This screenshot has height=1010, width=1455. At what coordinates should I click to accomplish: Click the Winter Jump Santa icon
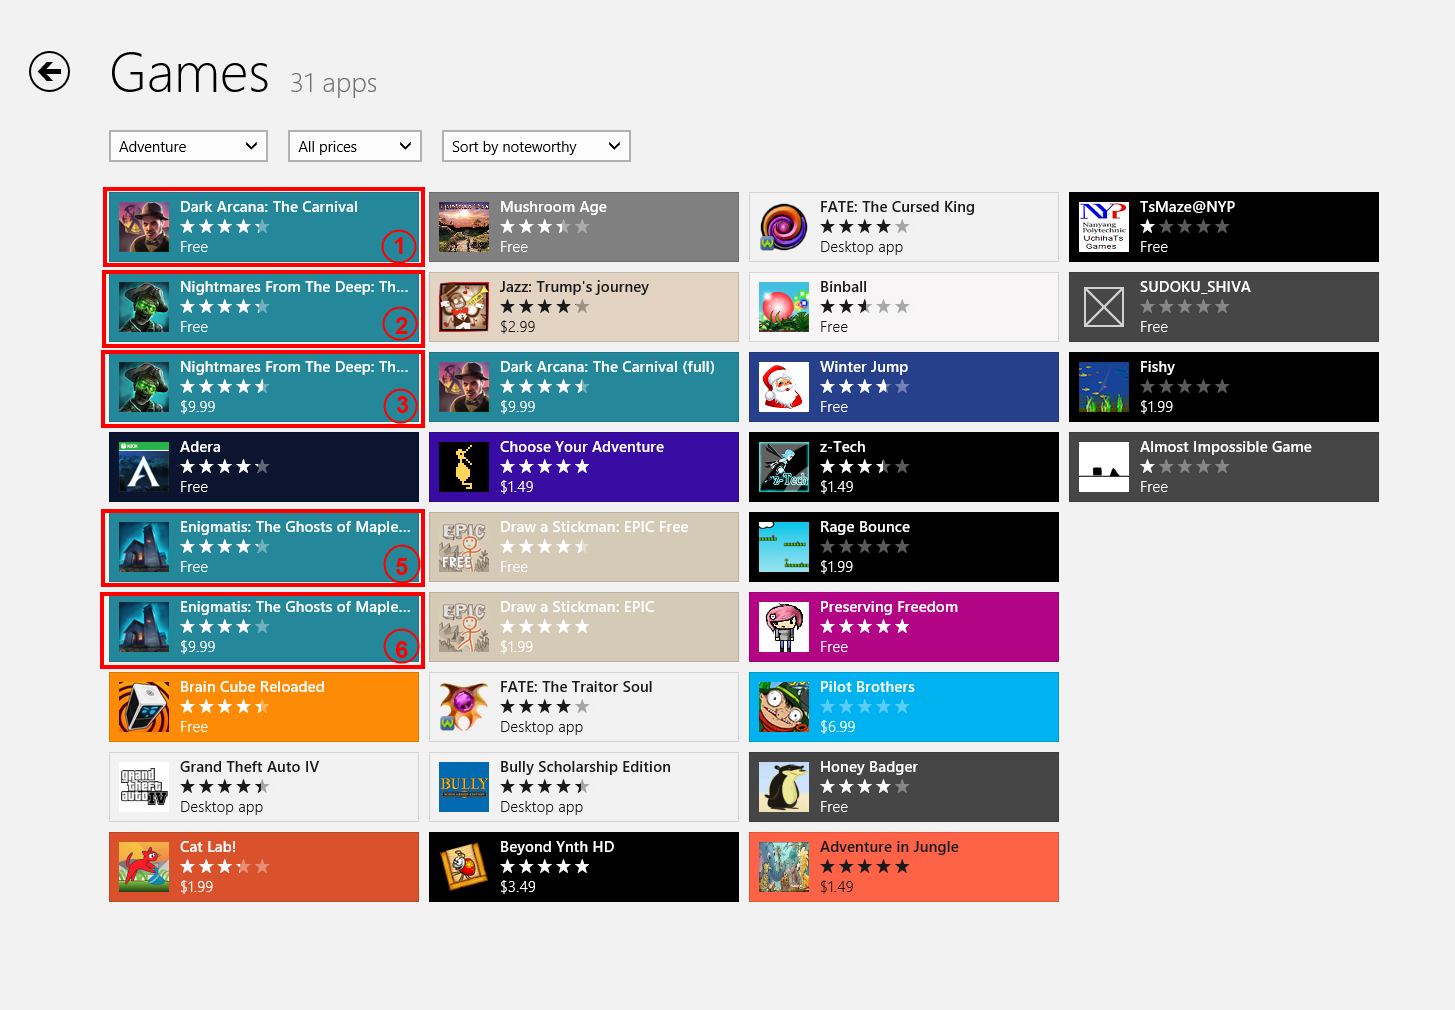pyautogui.click(x=783, y=387)
